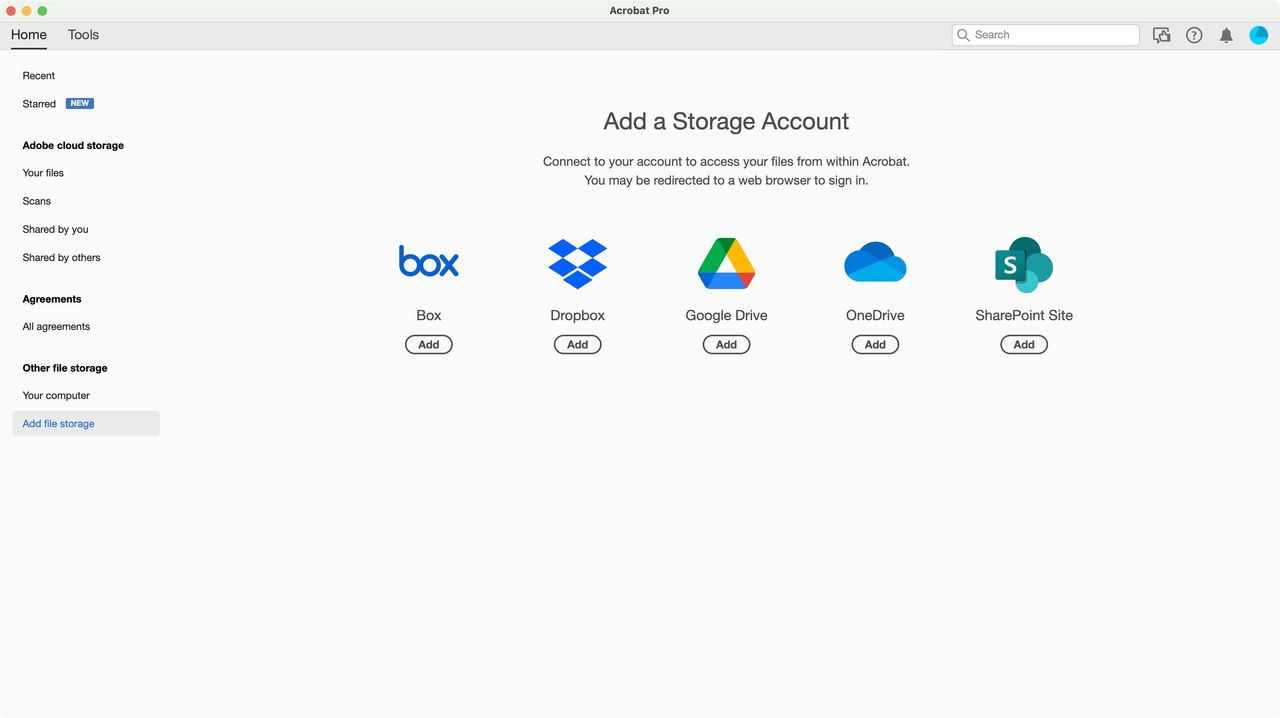Open Shared by you list
Screen dimensions: 1280x718
[56, 229]
